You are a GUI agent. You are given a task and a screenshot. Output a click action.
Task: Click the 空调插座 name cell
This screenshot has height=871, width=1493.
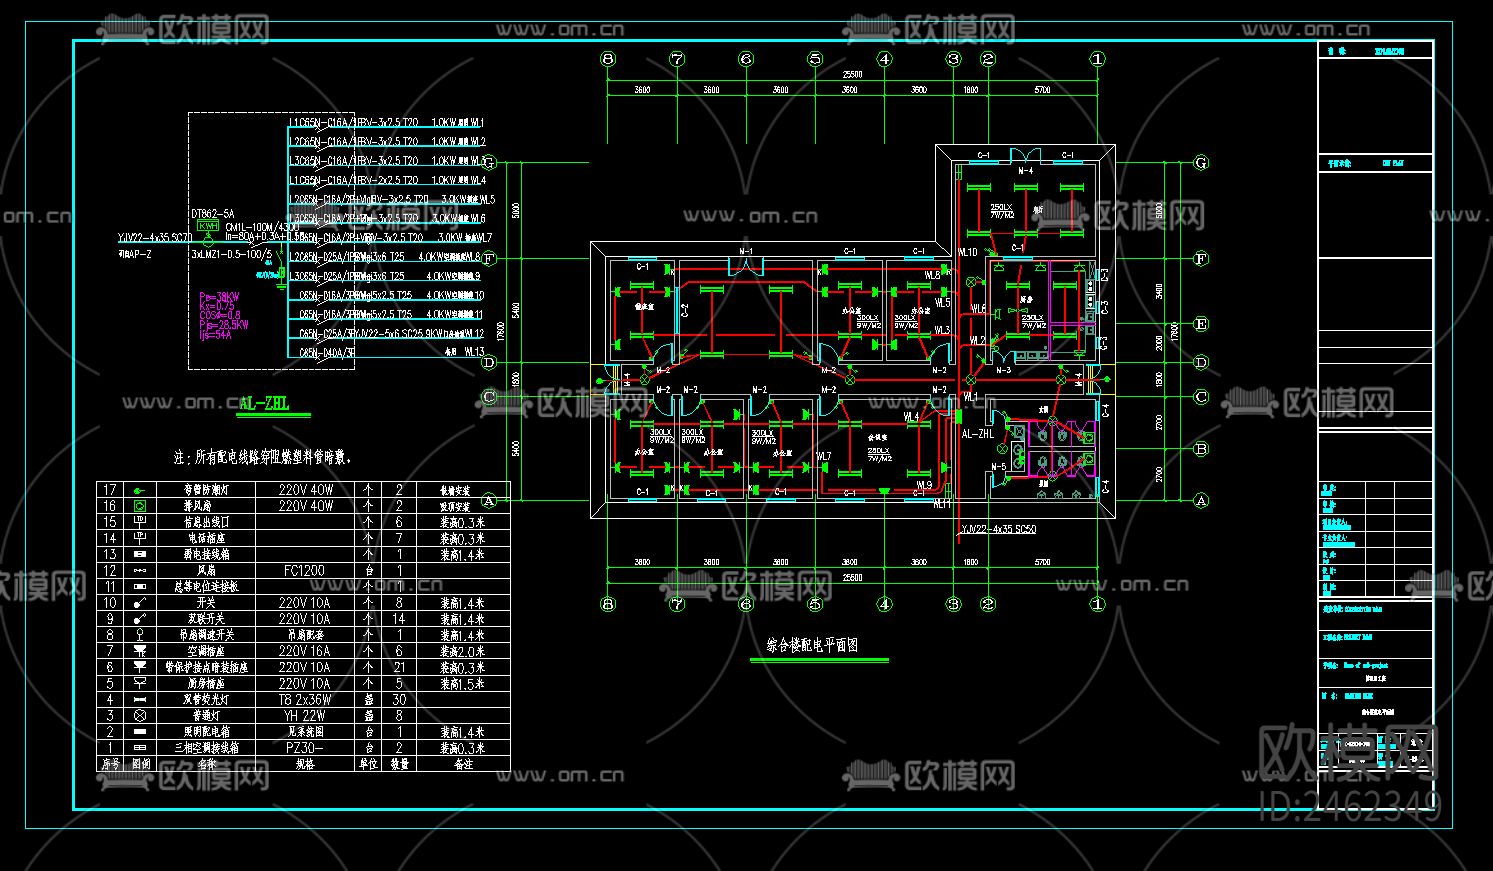[204, 650]
